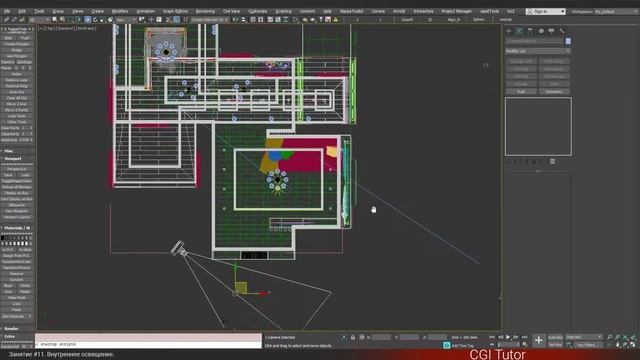
Task: Toggle the Selection Lock padlock
Action: pos(353,338)
